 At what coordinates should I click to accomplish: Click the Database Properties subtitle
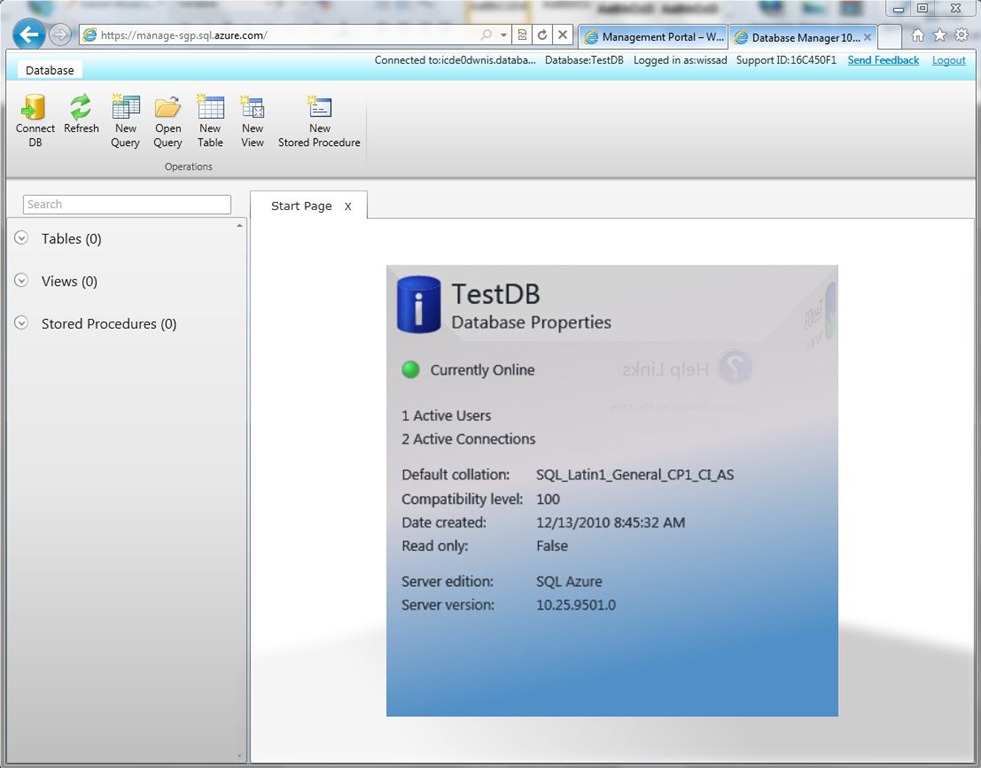click(x=531, y=322)
